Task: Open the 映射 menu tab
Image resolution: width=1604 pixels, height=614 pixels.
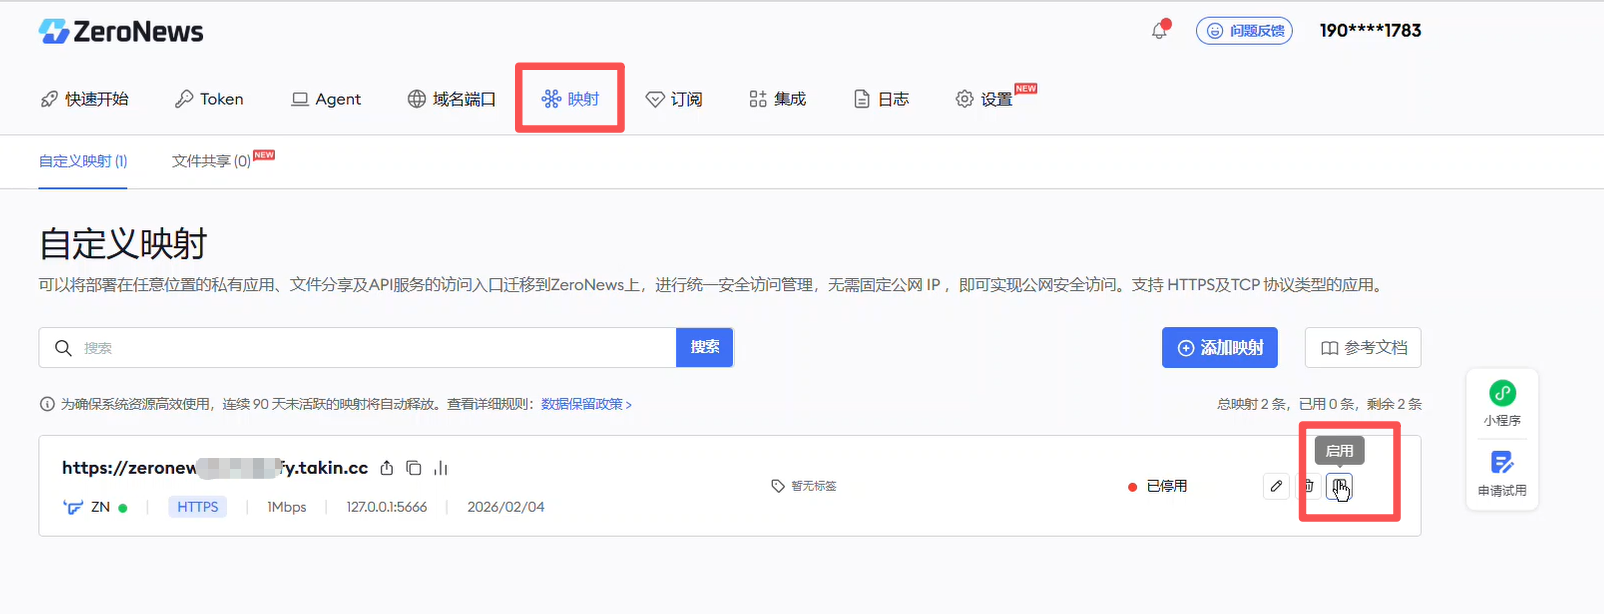Action: [x=570, y=99]
